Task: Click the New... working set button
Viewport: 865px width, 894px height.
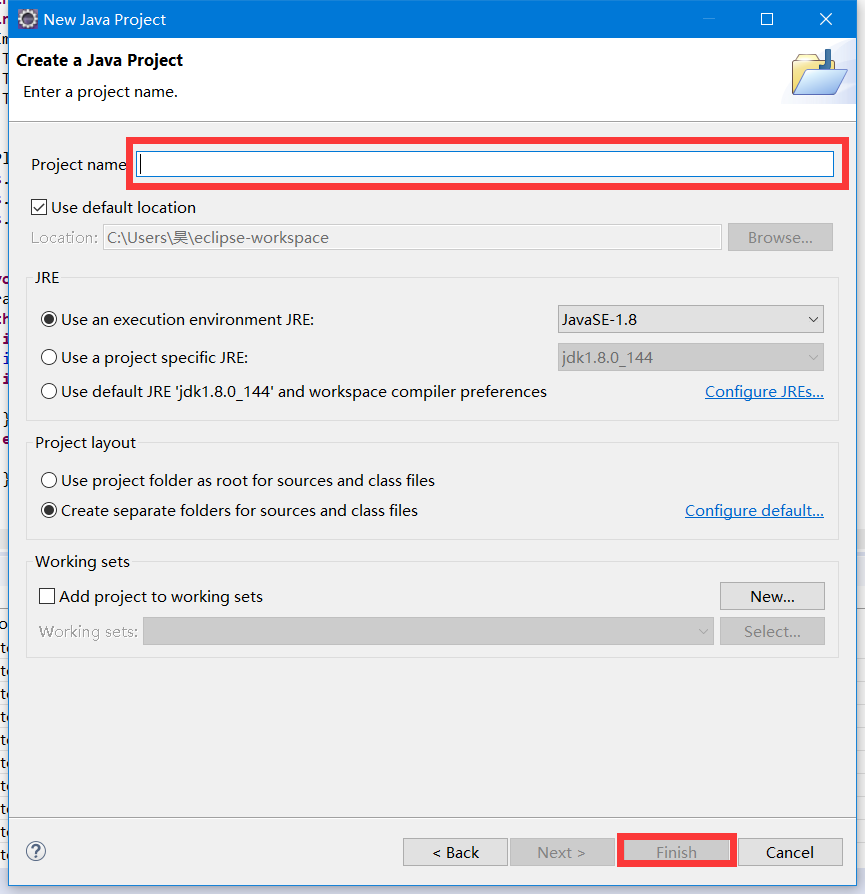Action: [x=772, y=596]
